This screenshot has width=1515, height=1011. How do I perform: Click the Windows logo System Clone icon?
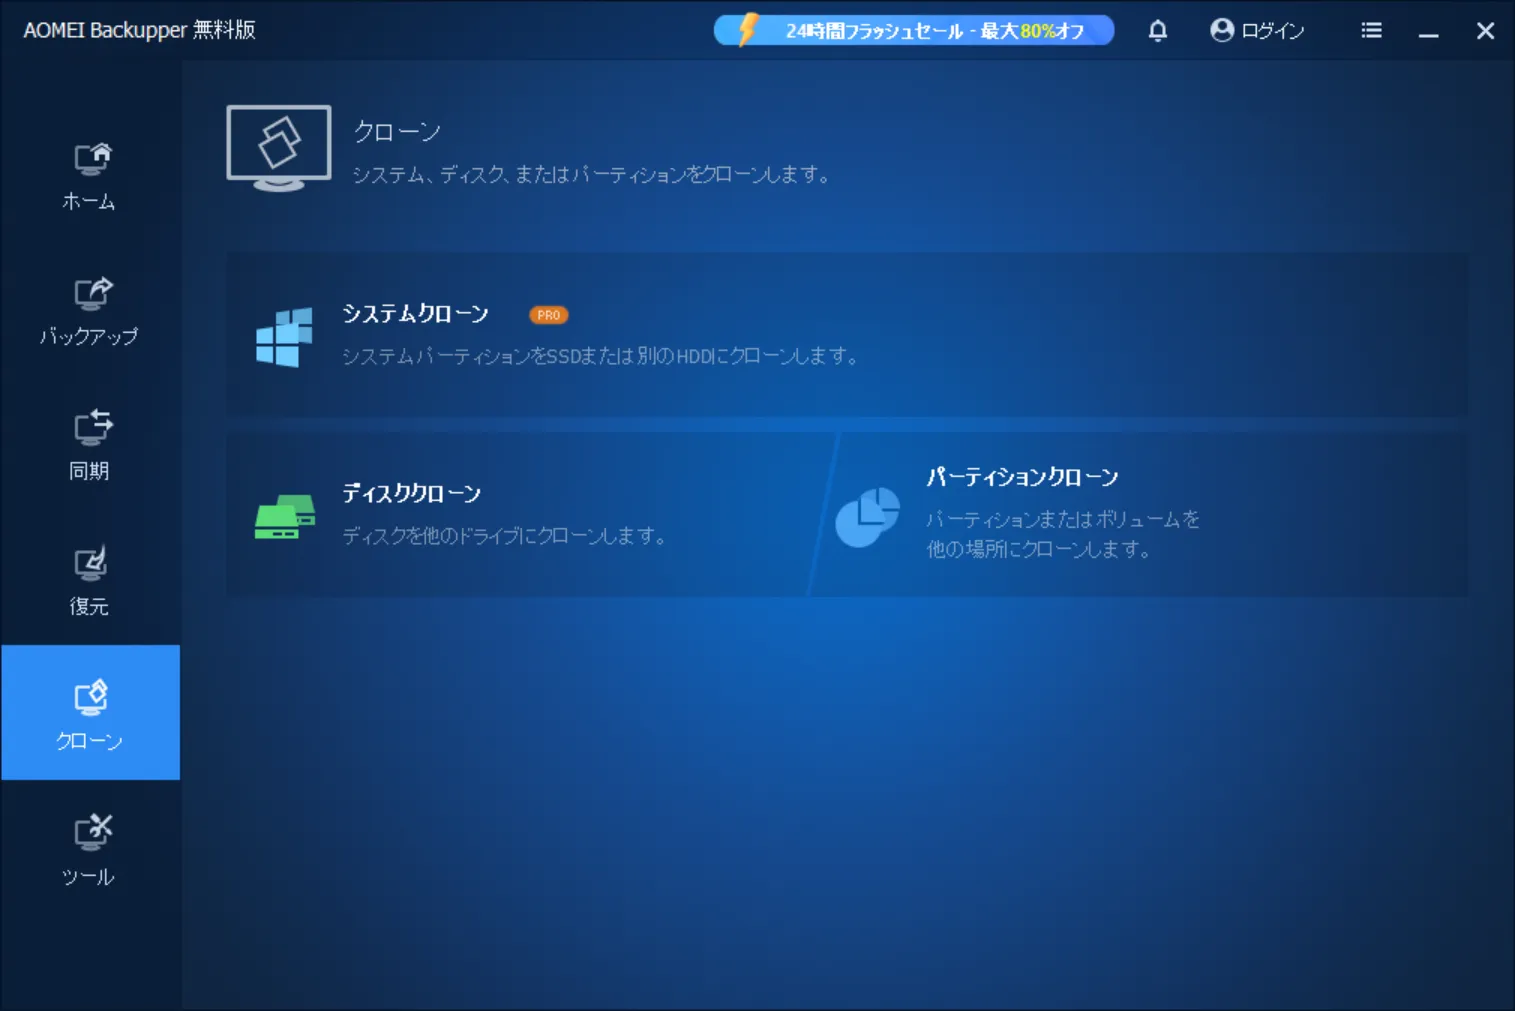pos(284,337)
